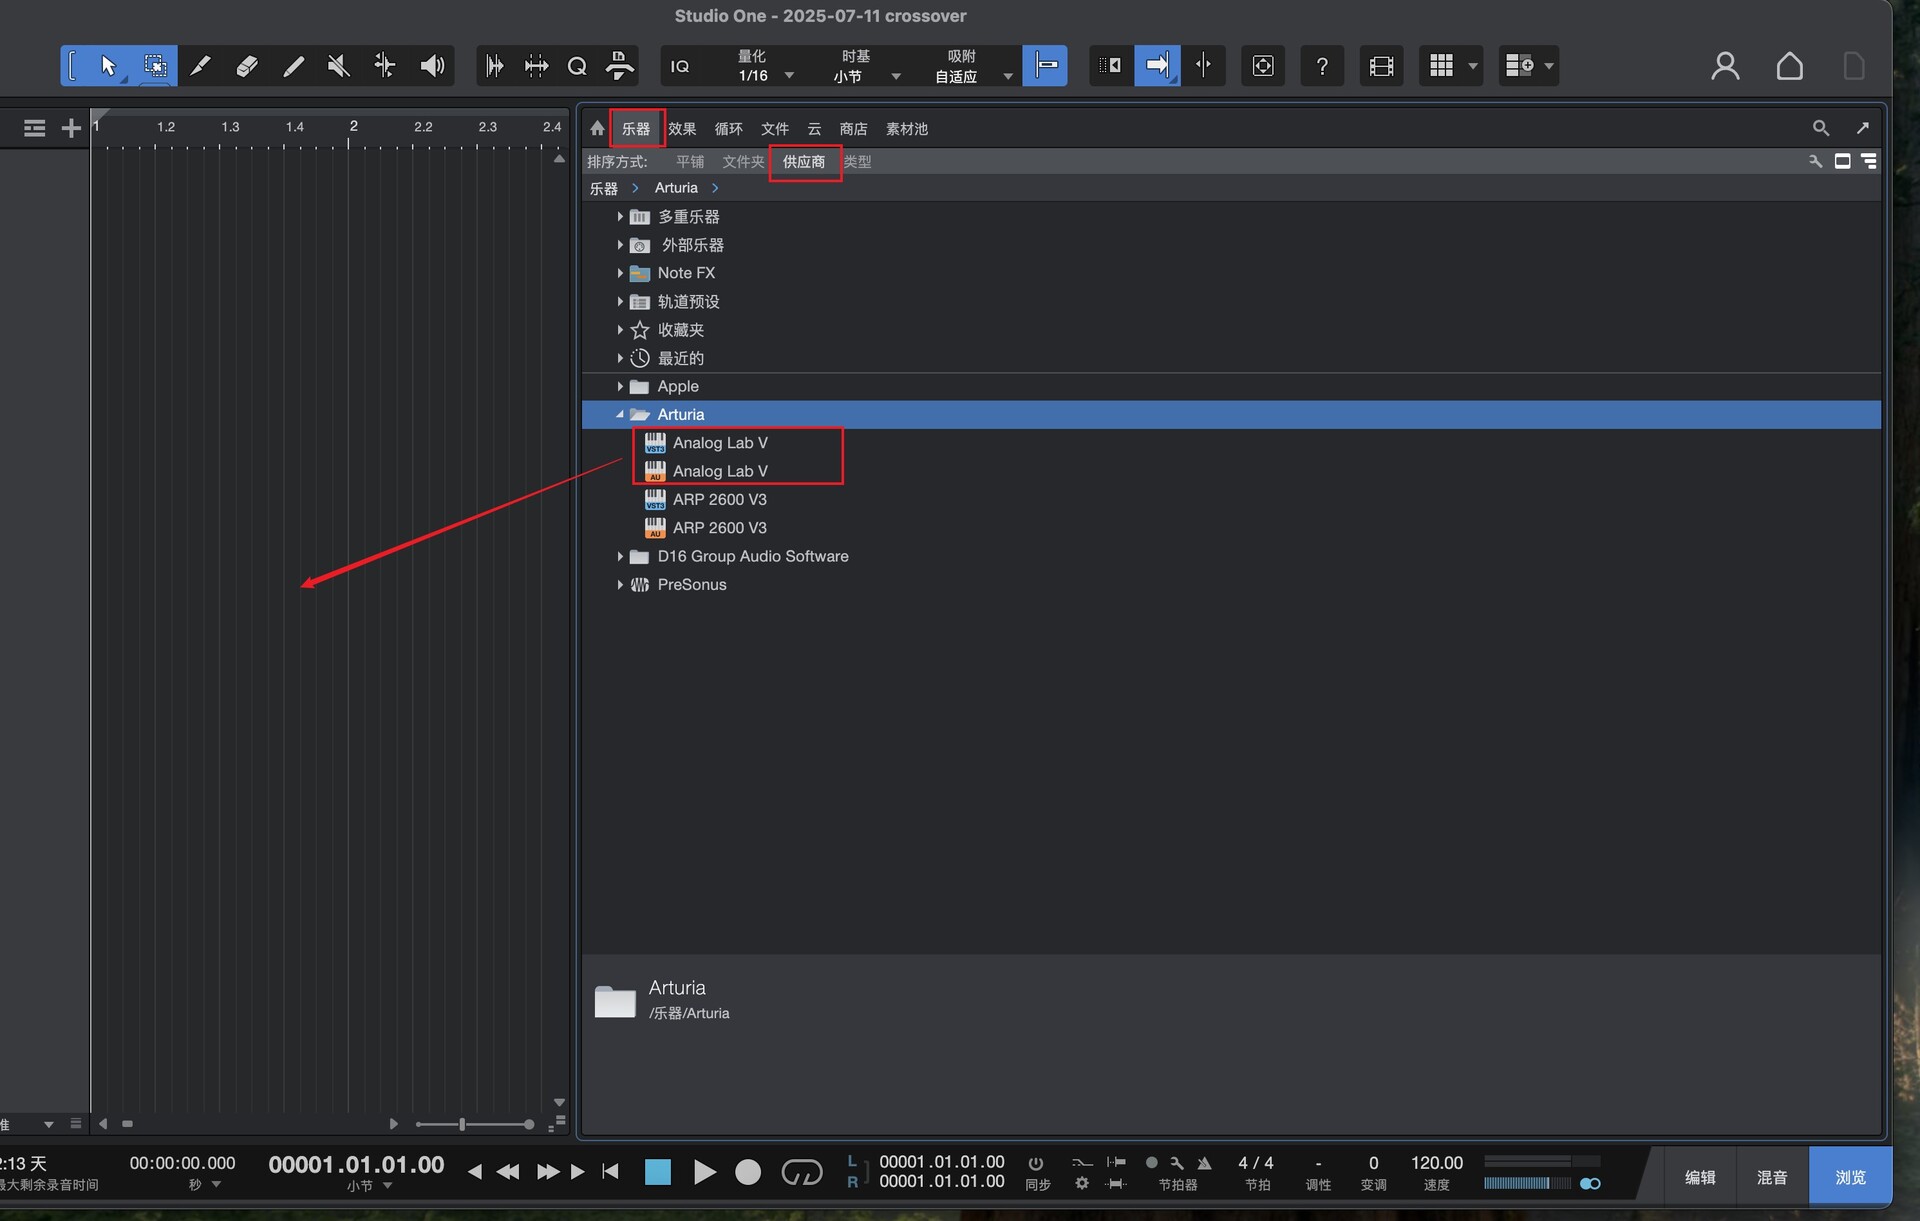Select the Split (knife) tool
Viewport: 1920px width, 1221px height.
pyautogui.click(x=200, y=66)
